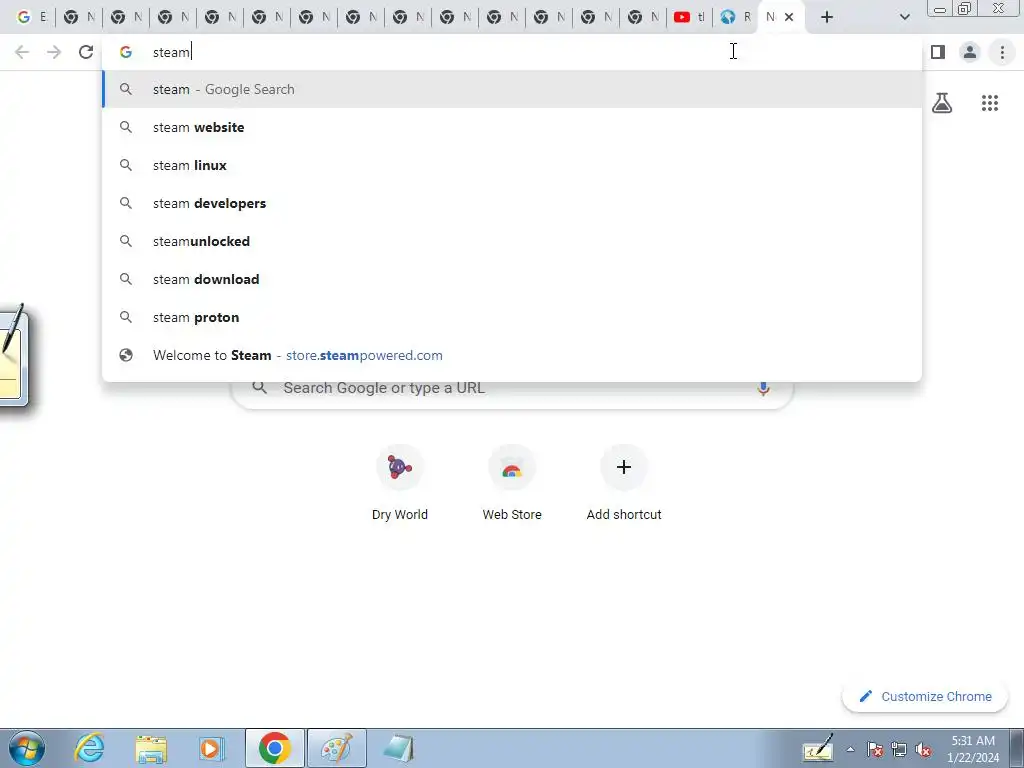Viewport: 1024px width, 768px height.
Task: Click the muted volume tray icon
Action: (923, 749)
